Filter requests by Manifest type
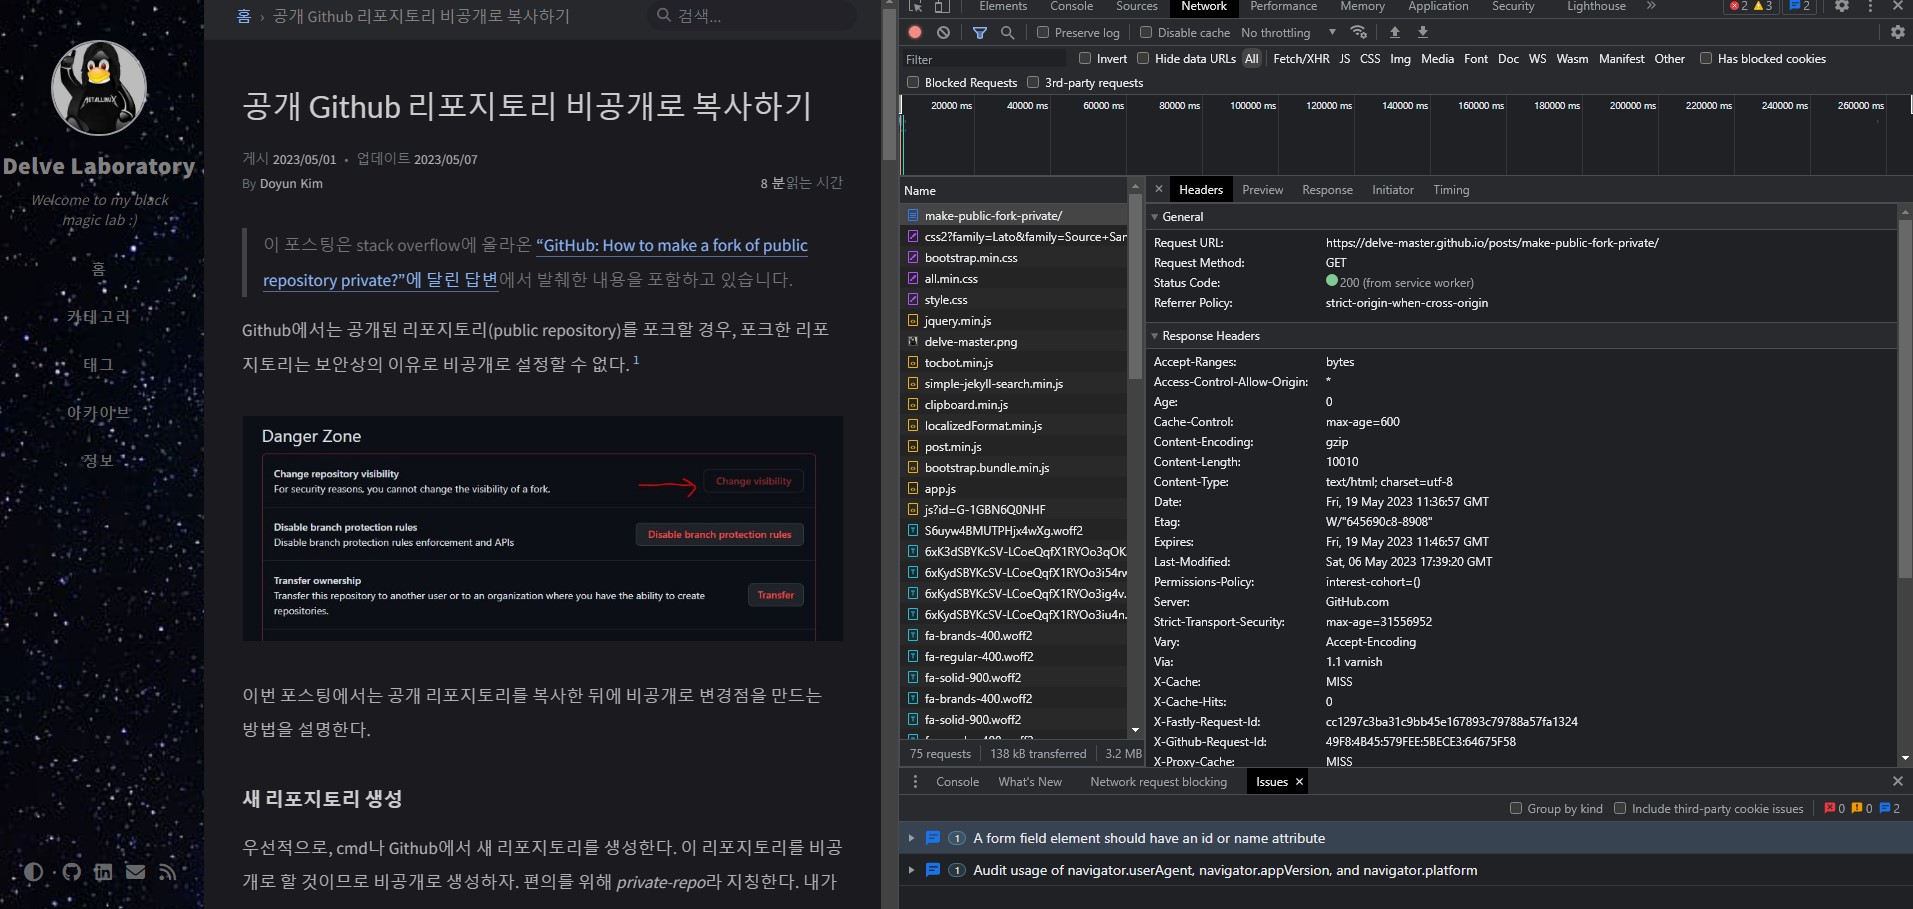The width and height of the screenshot is (1913, 909). click(x=1621, y=58)
